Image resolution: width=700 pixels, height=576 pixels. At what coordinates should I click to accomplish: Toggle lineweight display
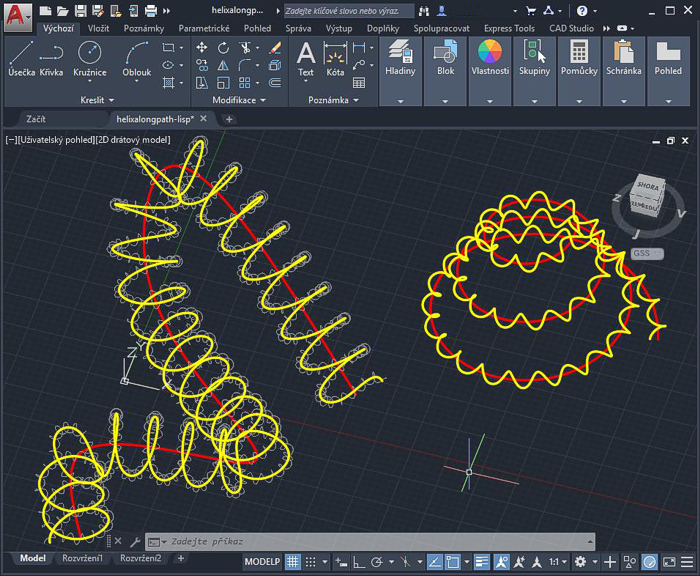click(x=481, y=562)
